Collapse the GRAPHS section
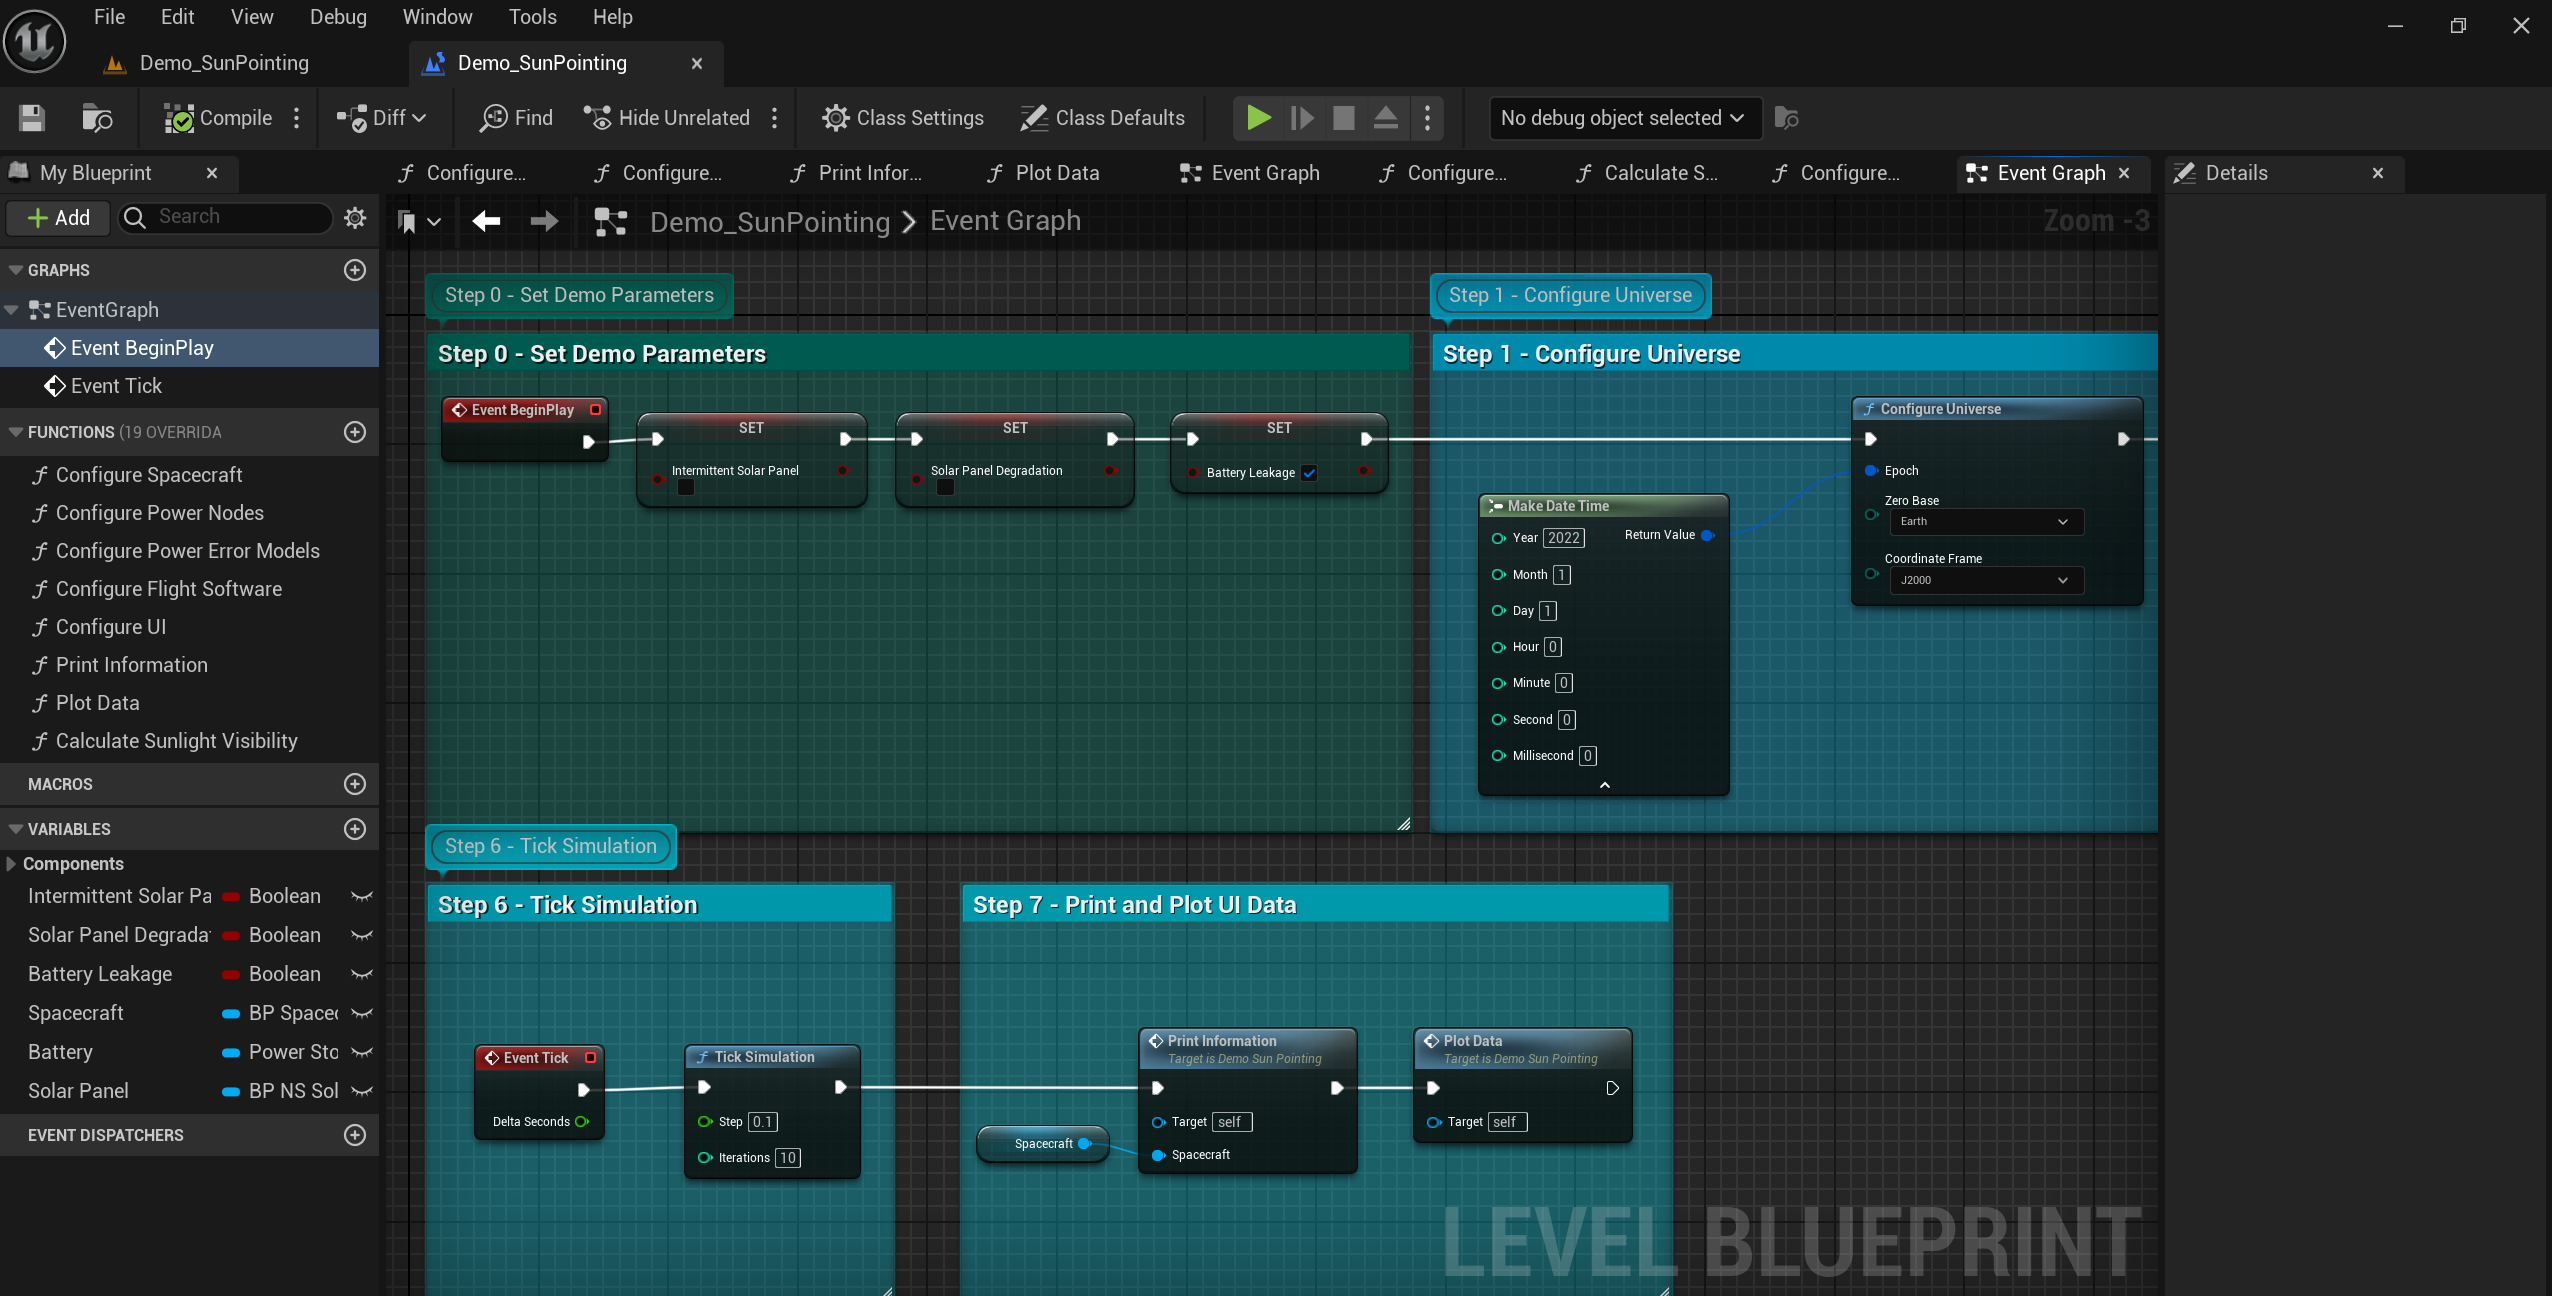2552x1296 pixels. pos(15,270)
